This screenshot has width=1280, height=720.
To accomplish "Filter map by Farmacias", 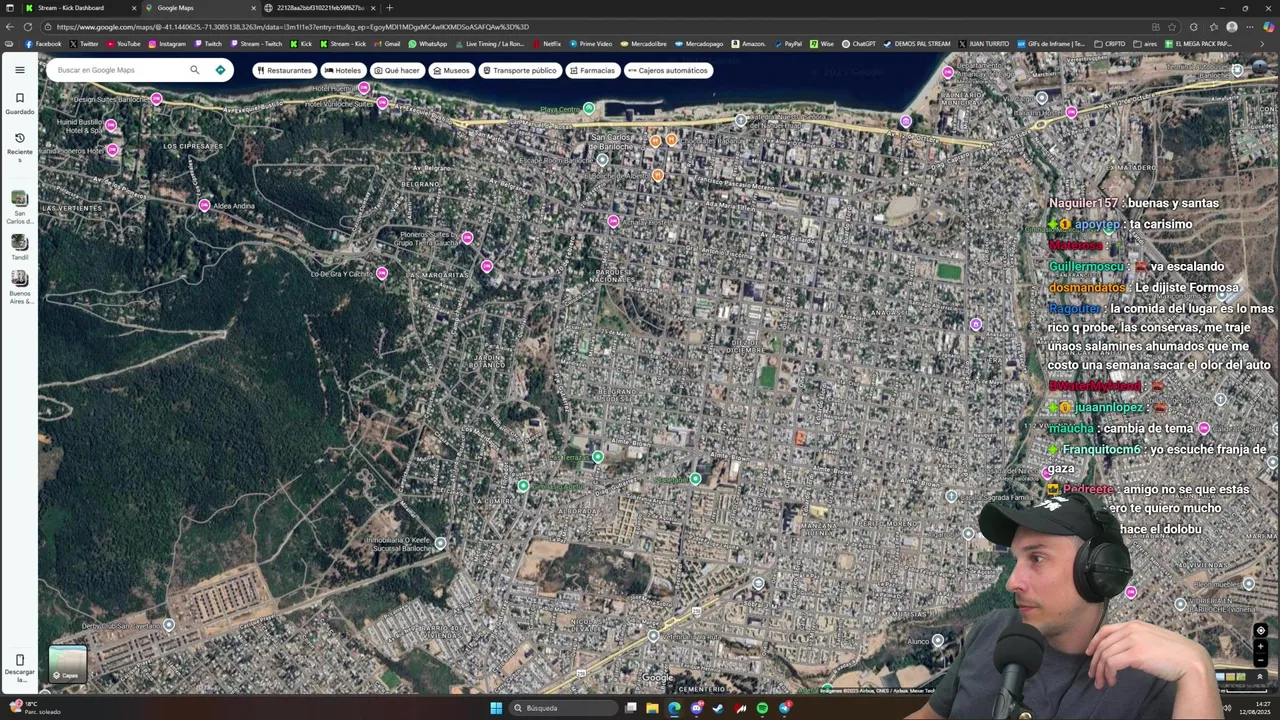I will tap(592, 70).
